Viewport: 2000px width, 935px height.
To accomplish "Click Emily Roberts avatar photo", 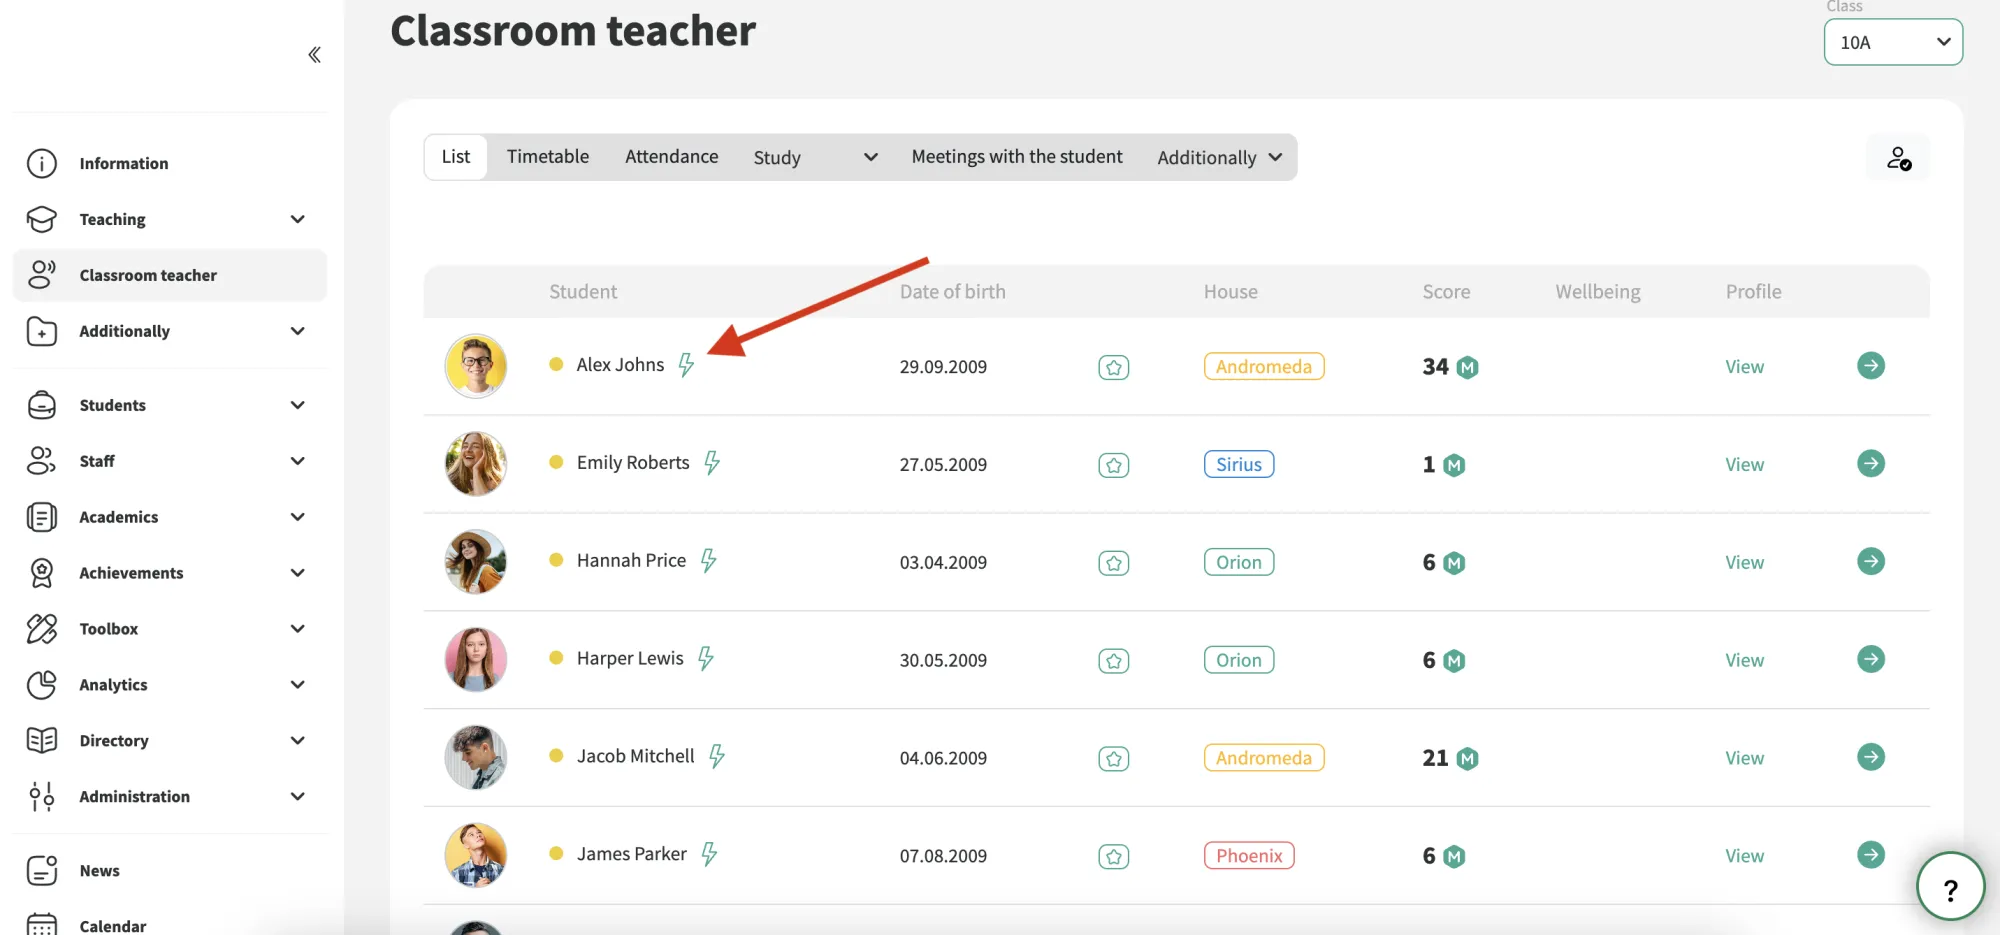I will point(475,464).
